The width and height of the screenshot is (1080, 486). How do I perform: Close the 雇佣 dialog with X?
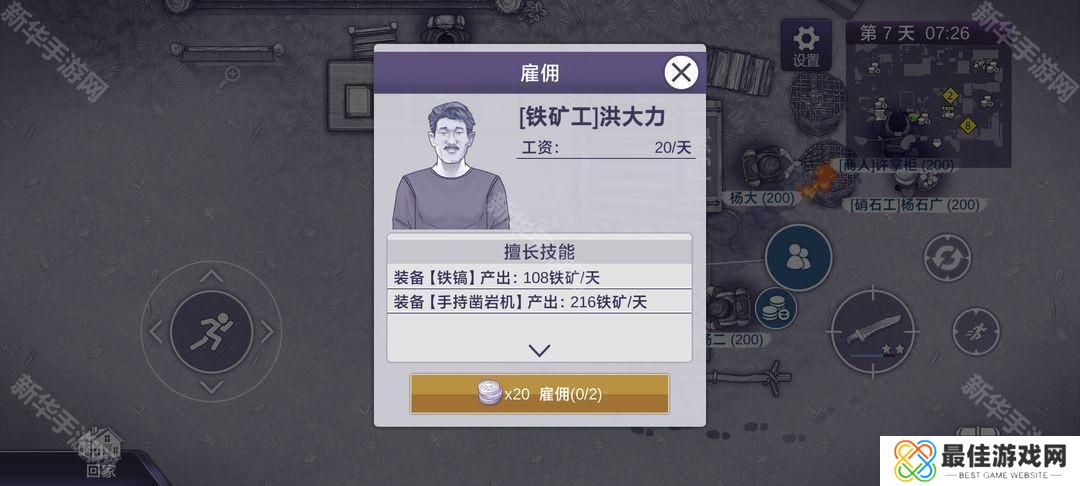[x=681, y=72]
